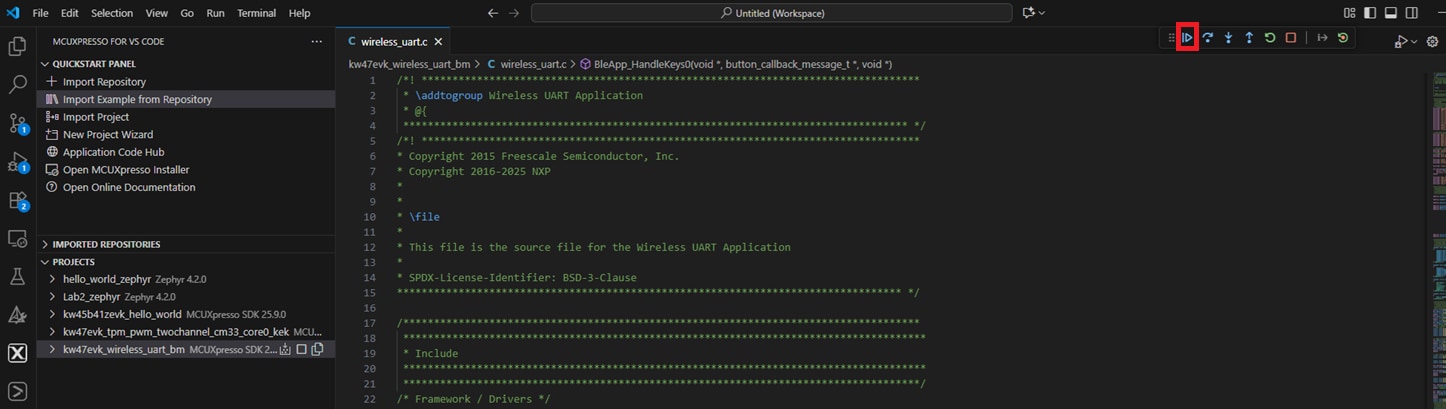Click build icon on kw47evk_wireless_uart_bm row
The height and width of the screenshot is (409, 1446).
pos(285,349)
